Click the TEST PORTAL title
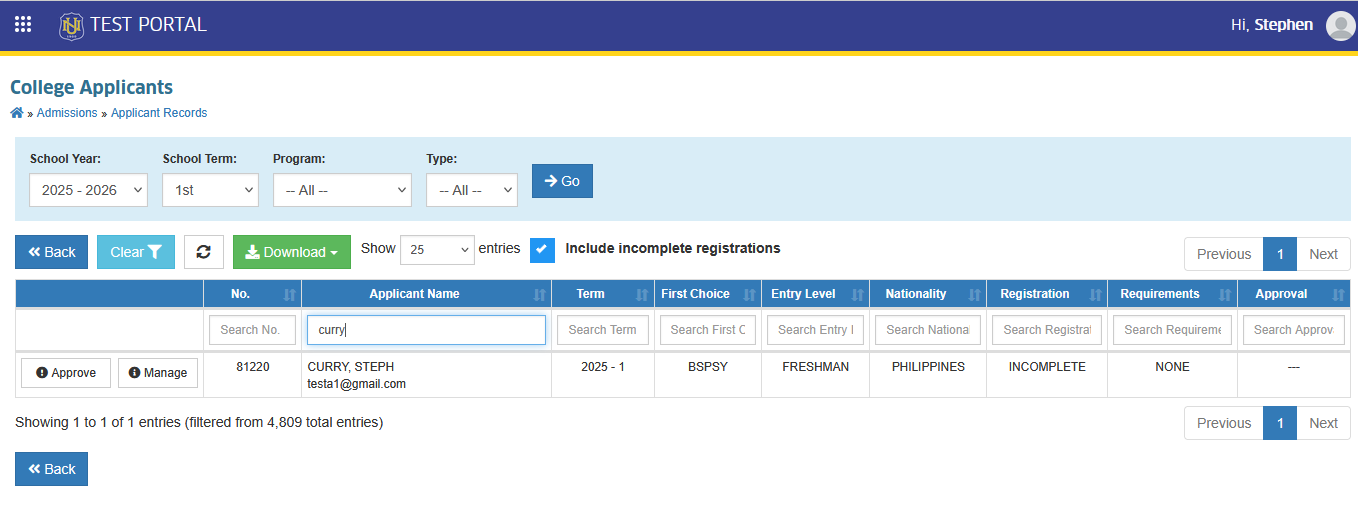1358x520 pixels. click(x=148, y=25)
